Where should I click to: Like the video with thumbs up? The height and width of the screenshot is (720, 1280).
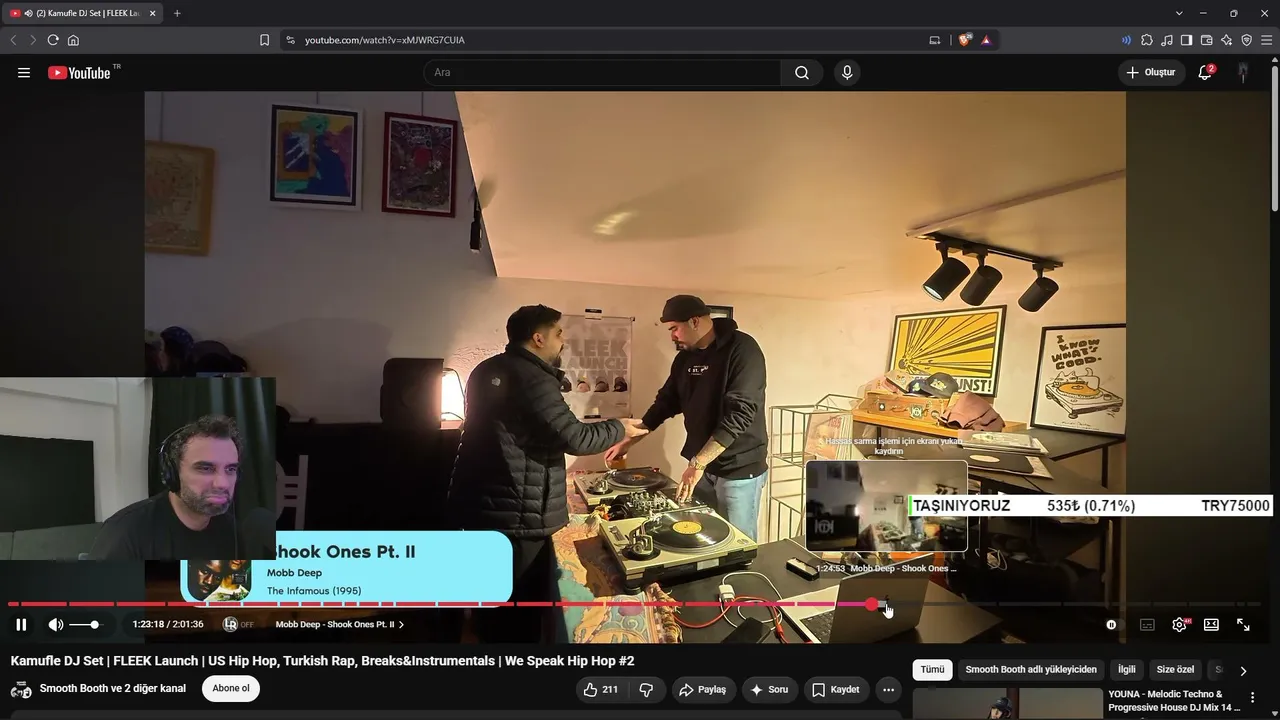[x=600, y=690]
